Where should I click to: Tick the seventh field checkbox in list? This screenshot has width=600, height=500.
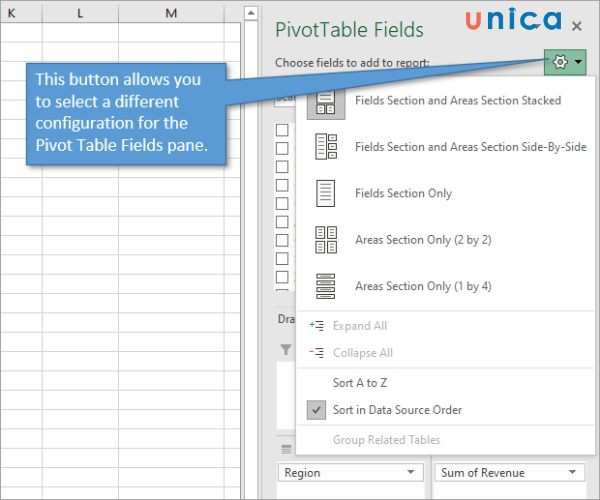click(282, 240)
